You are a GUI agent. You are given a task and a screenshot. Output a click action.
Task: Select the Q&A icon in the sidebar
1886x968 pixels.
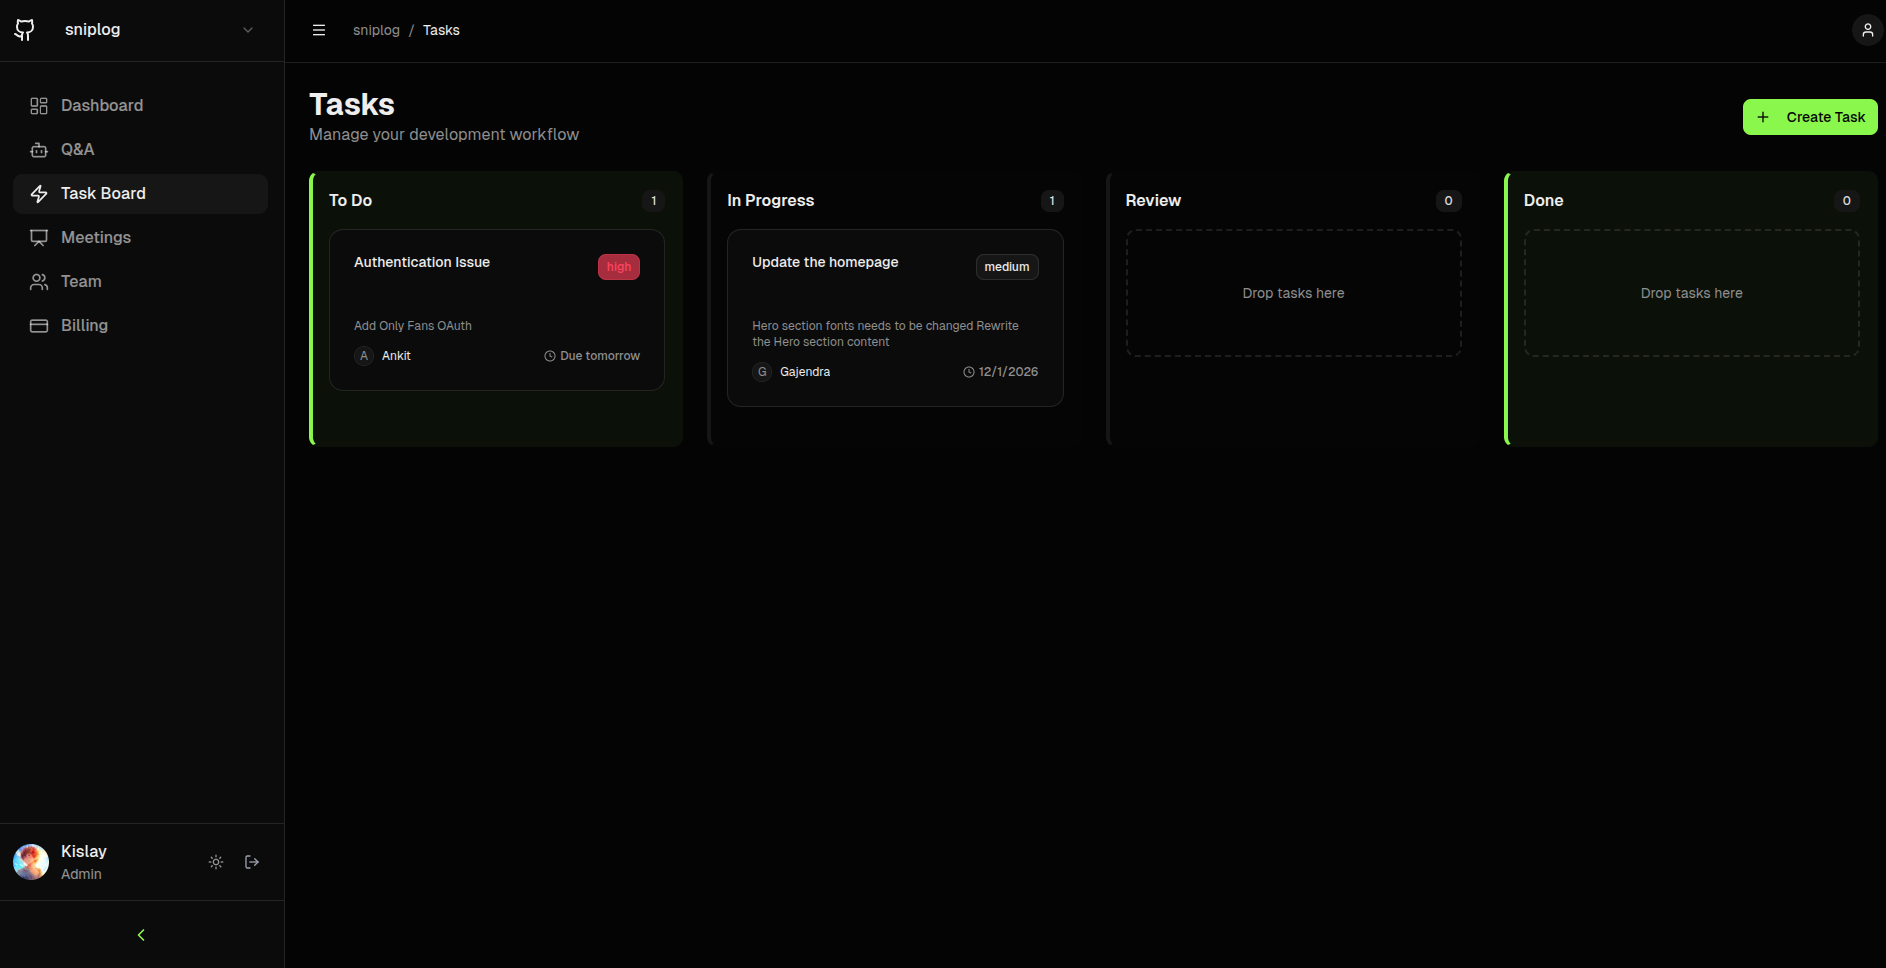tap(40, 149)
